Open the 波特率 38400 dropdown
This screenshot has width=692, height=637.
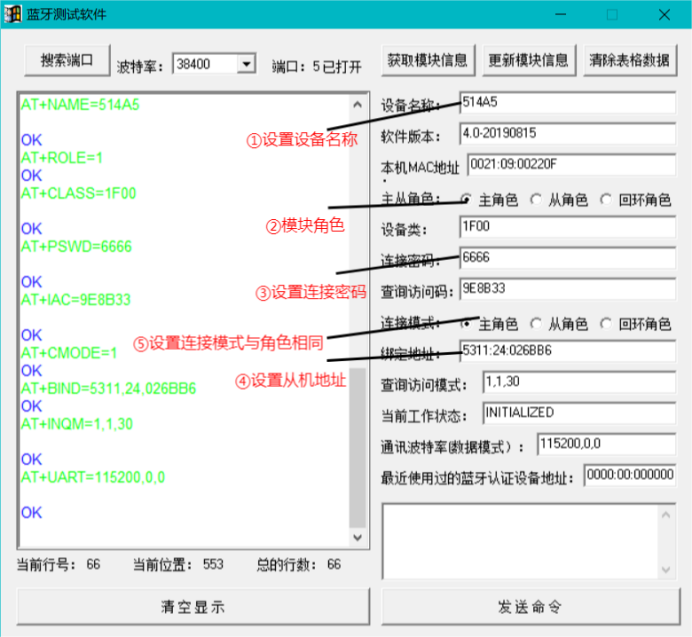246,64
